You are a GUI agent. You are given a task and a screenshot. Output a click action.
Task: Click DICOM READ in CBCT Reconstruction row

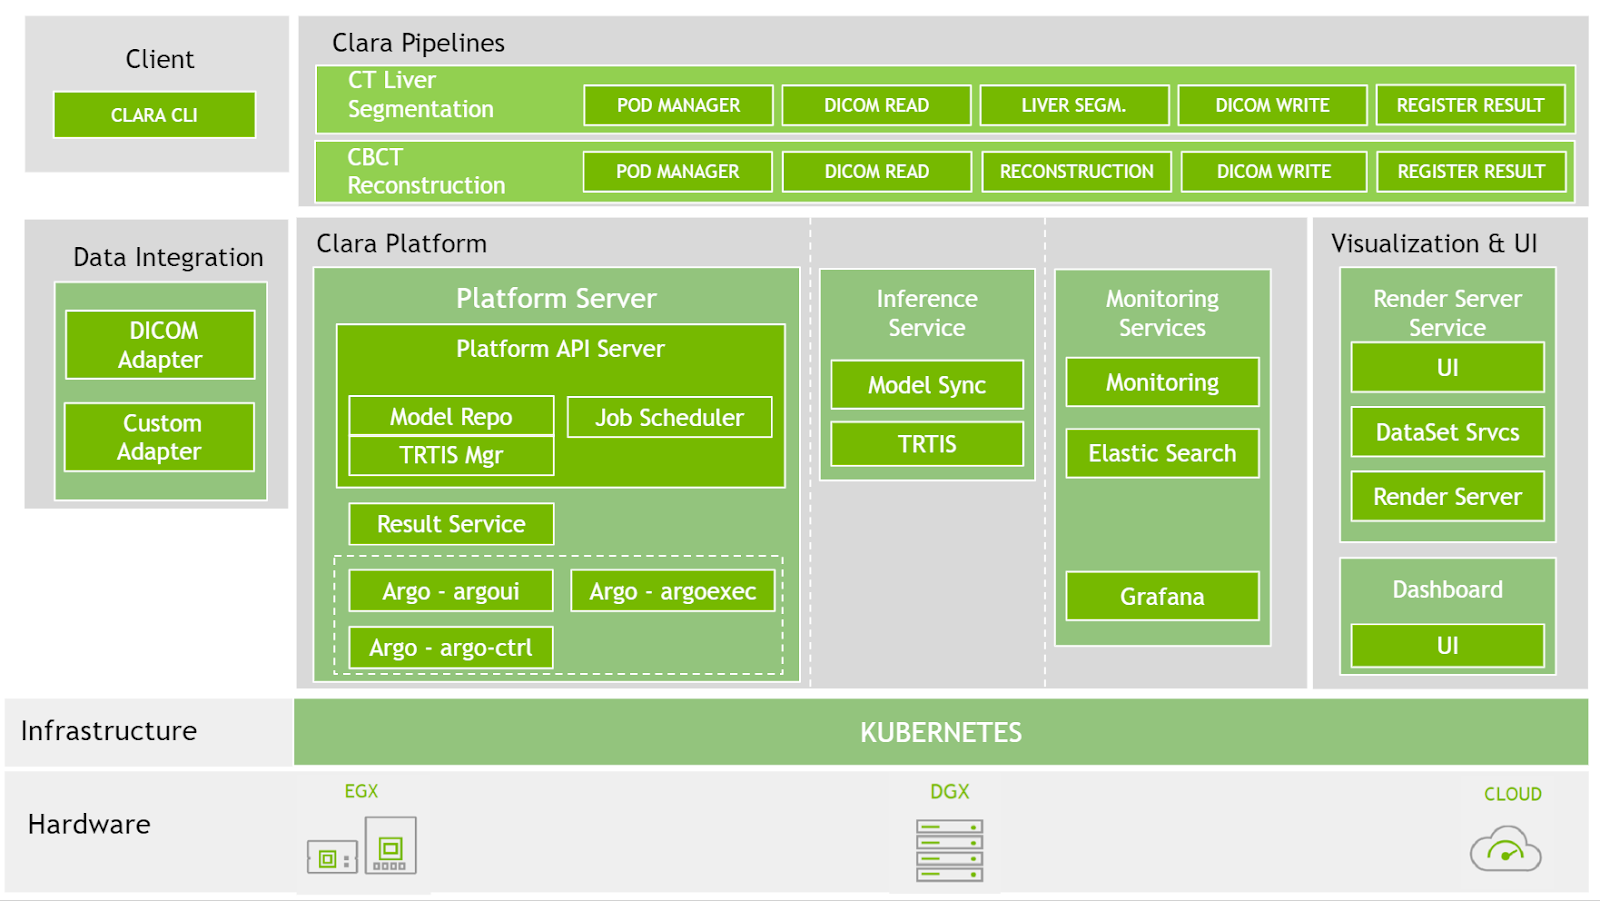click(x=877, y=171)
